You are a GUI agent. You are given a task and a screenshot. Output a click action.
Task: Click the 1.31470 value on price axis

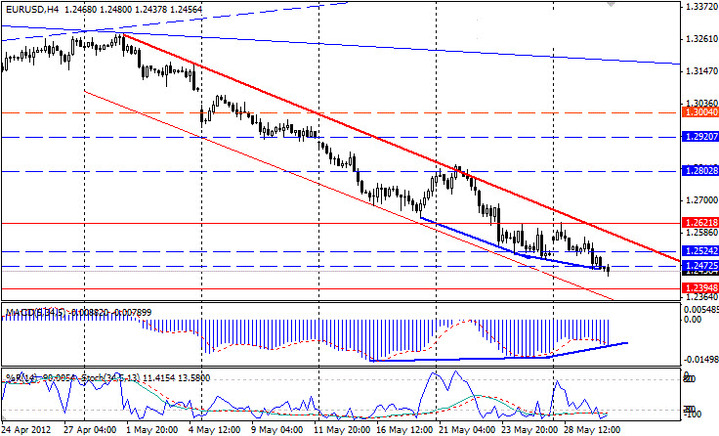click(x=698, y=72)
